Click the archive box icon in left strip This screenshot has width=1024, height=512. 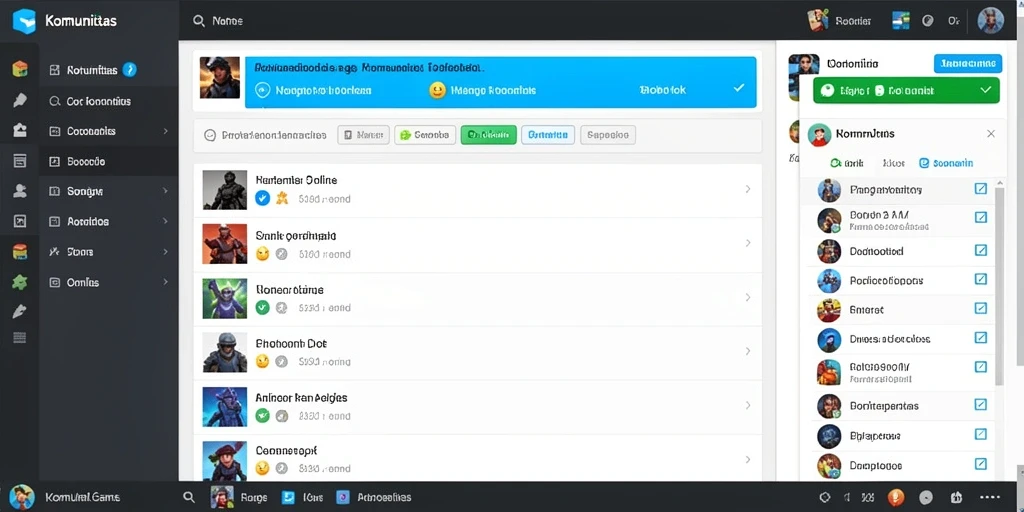[x=20, y=161]
